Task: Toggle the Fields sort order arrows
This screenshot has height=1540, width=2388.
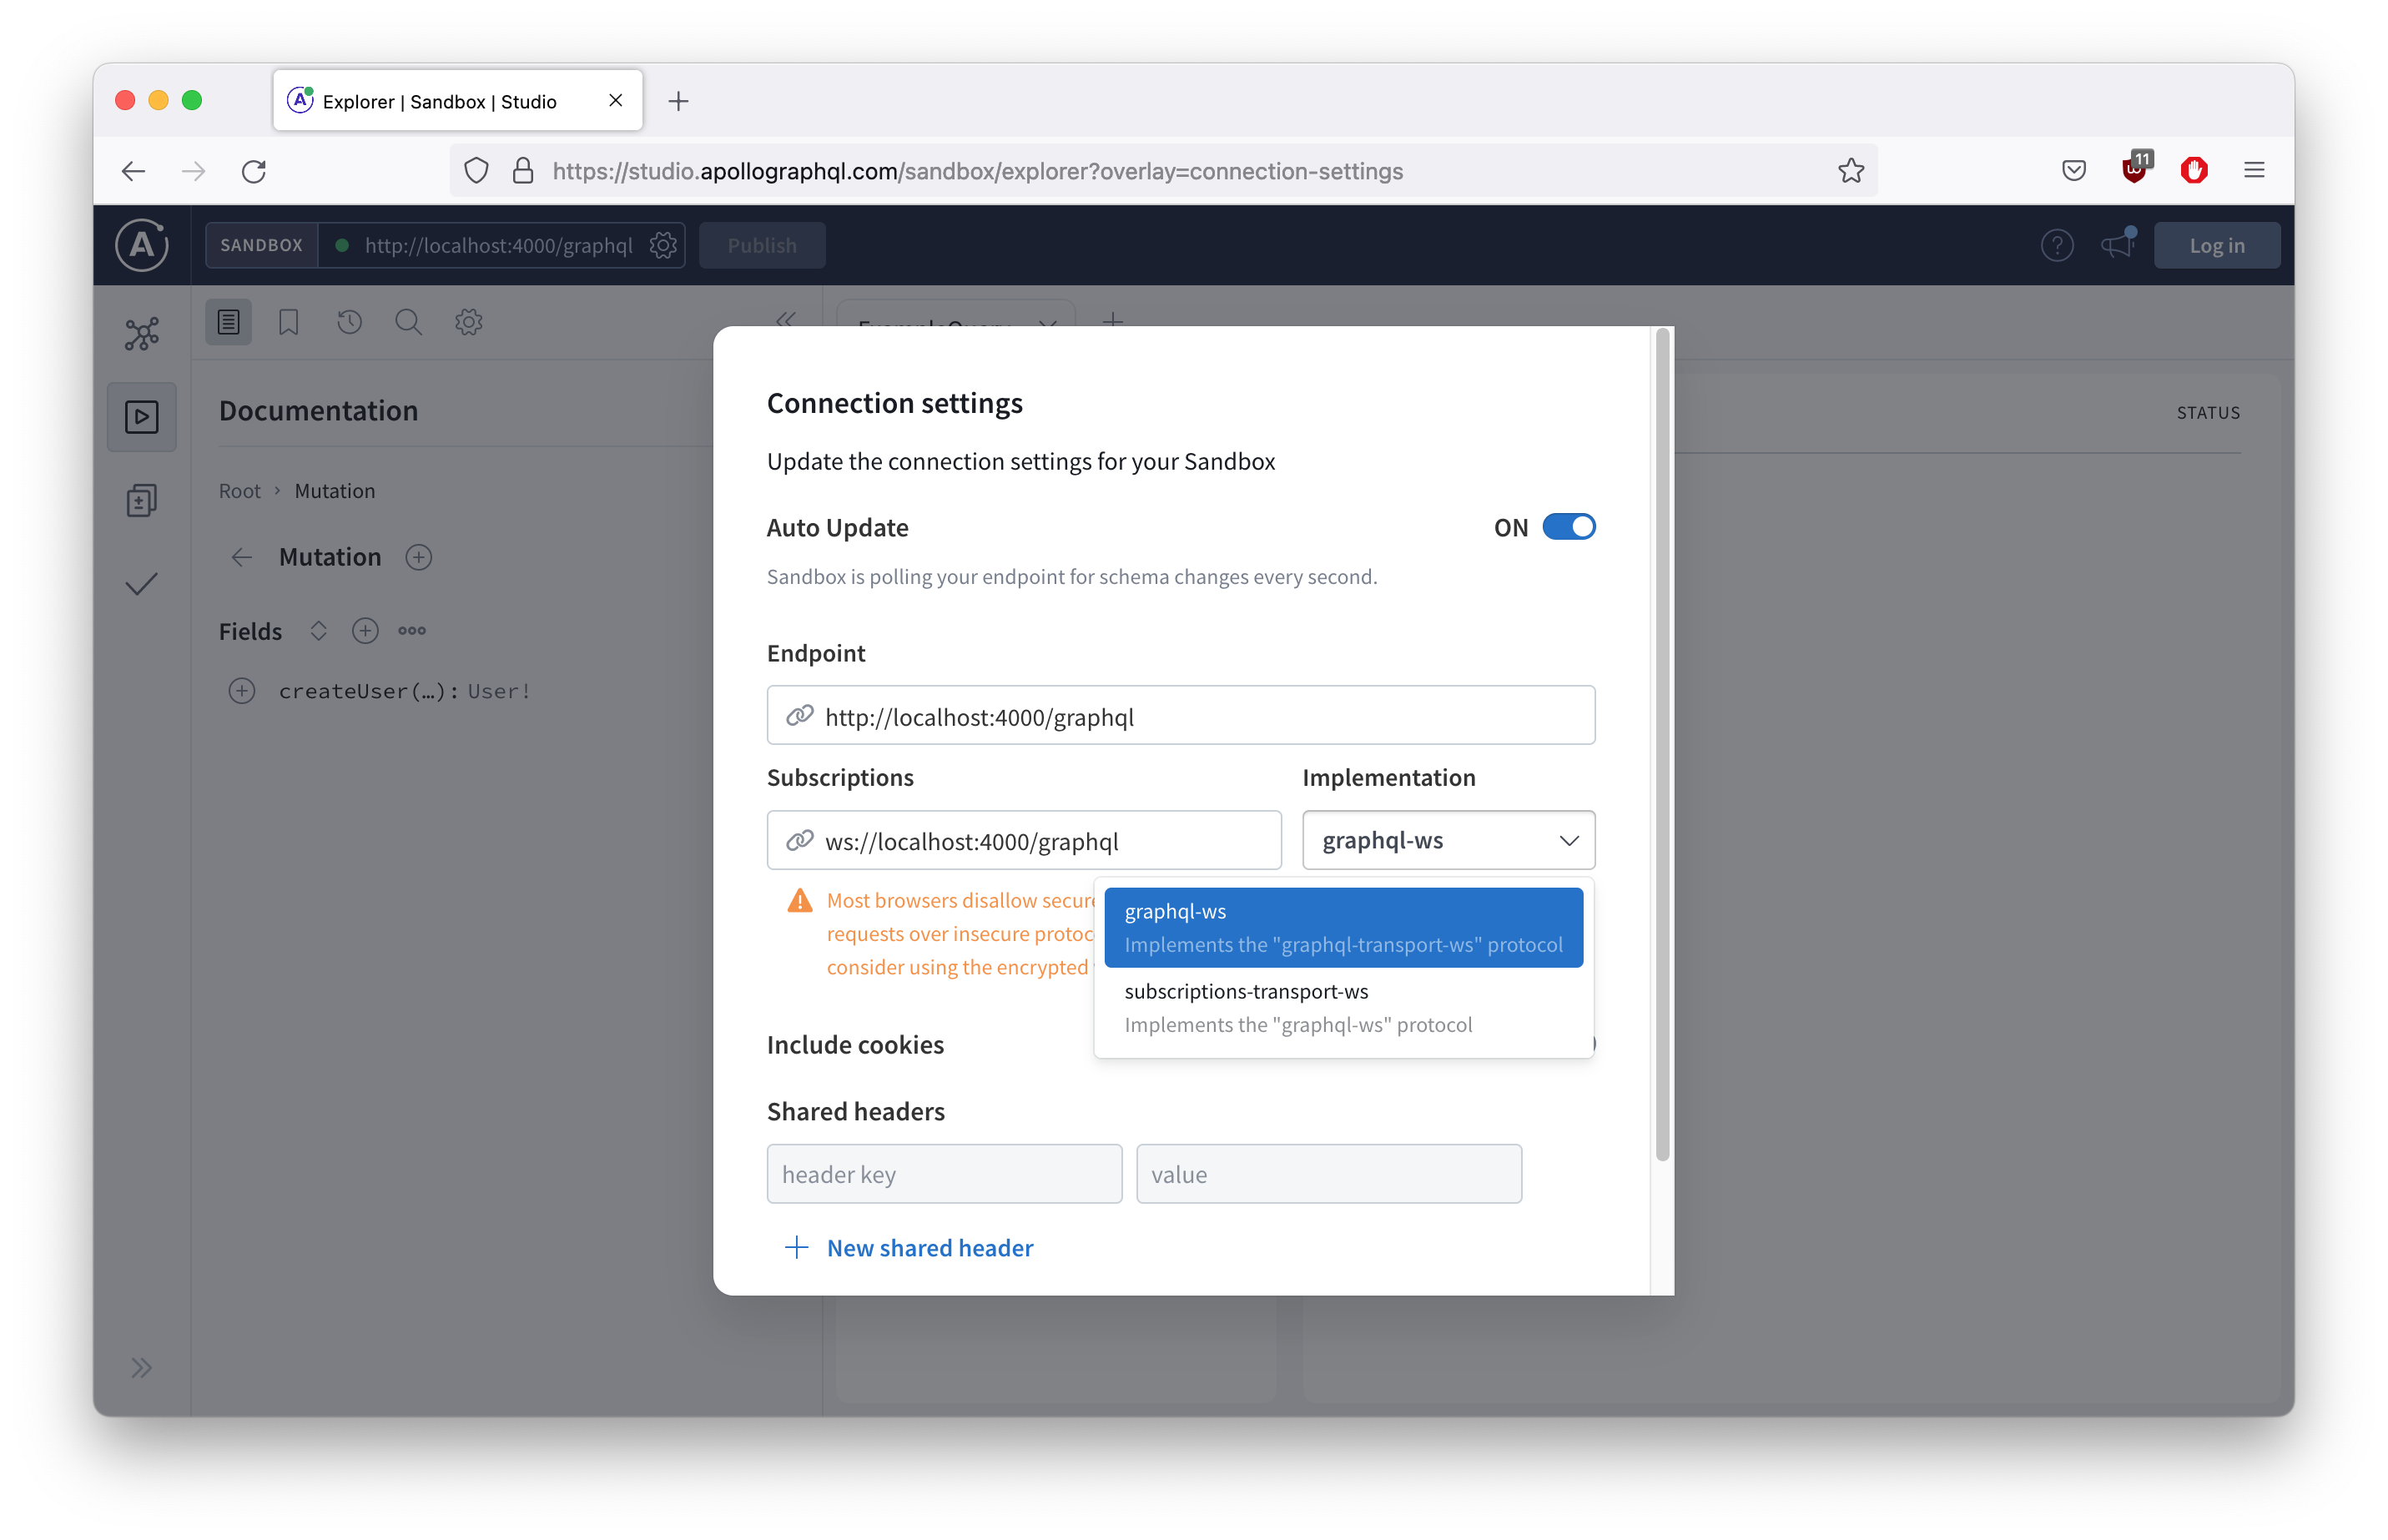Action: click(x=318, y=631)
